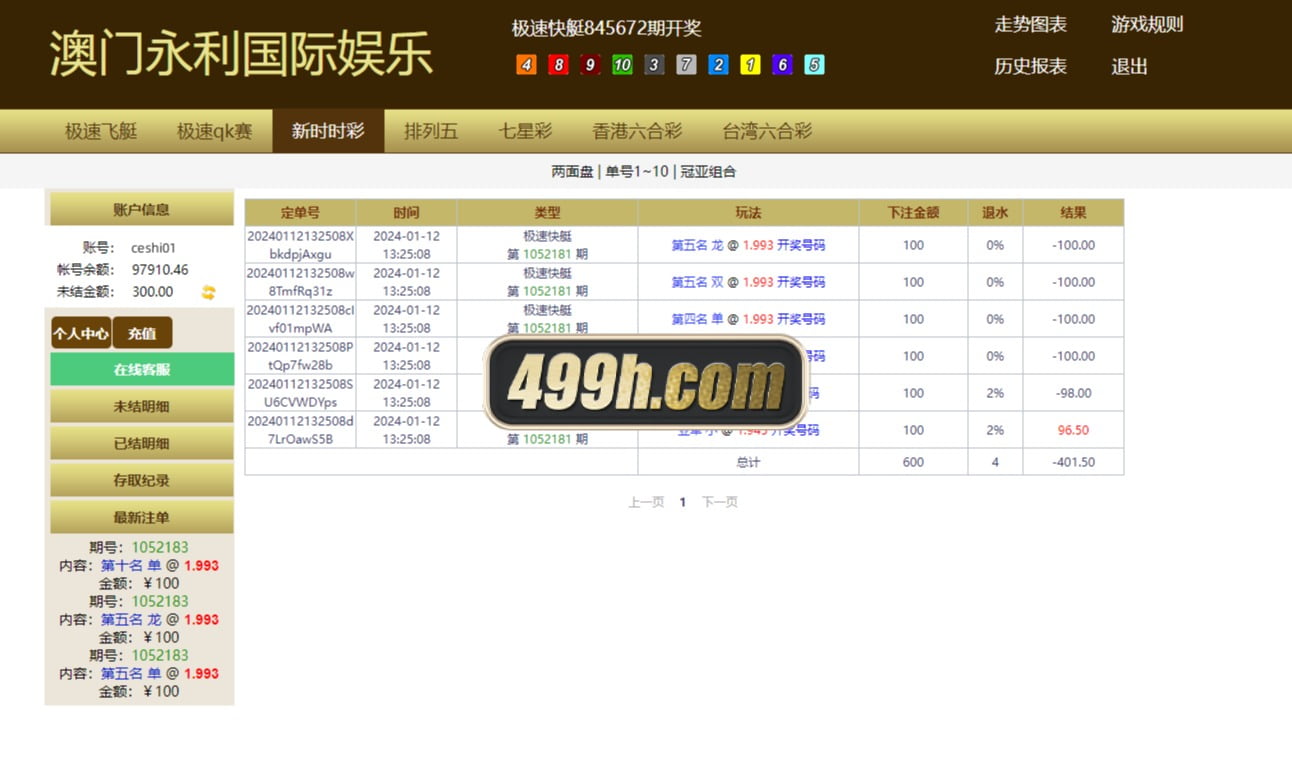The height and width of the screenshot is (761, 1292).
Task: Open the 游戏规则 game rules link
Action: 1147,24
